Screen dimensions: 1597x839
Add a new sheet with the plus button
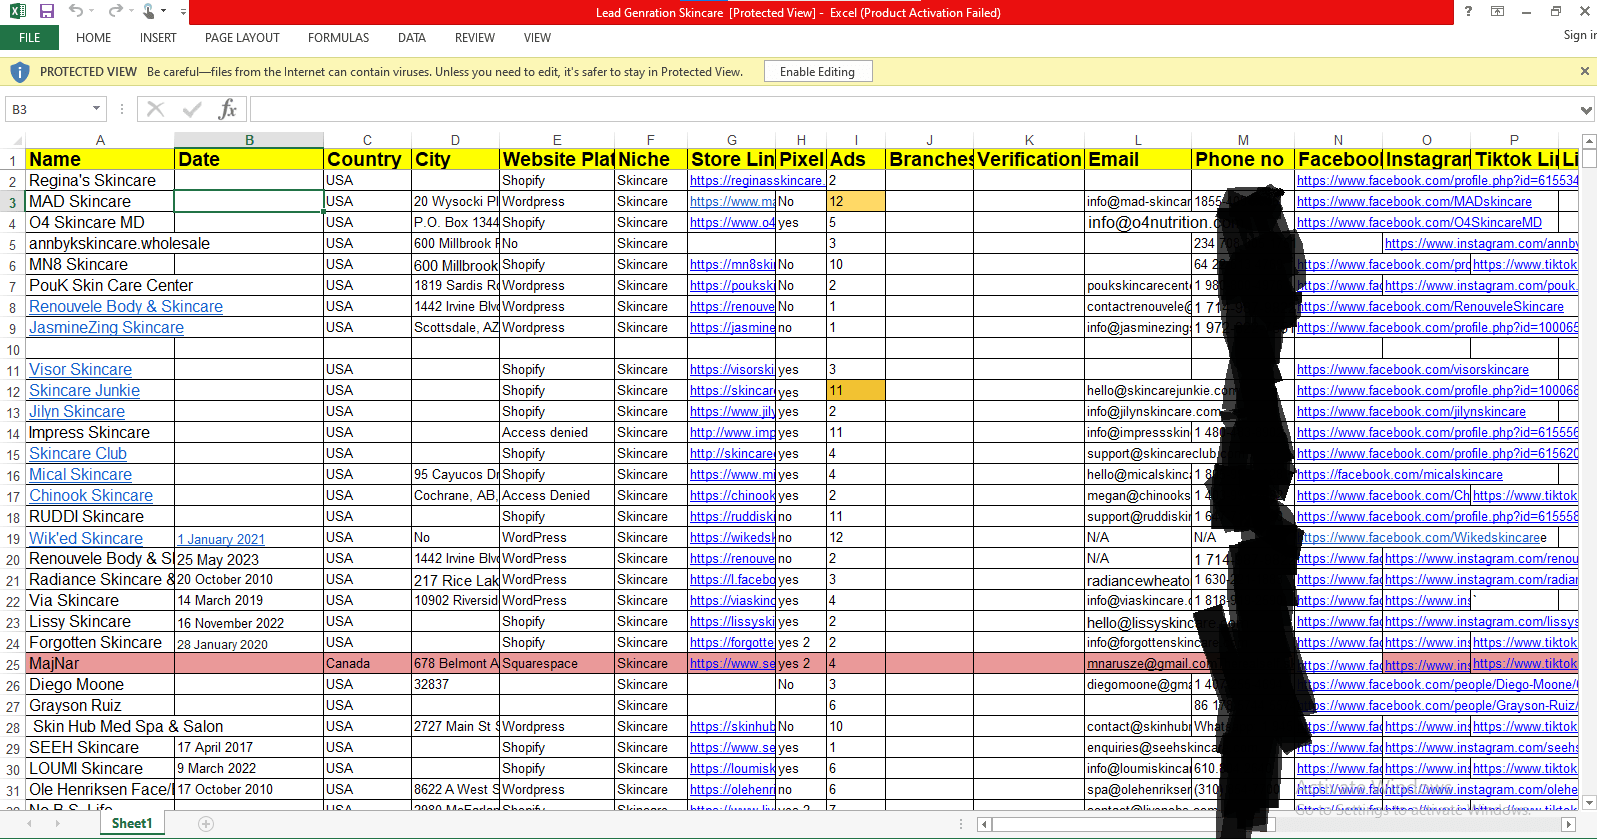coord(206,824)
